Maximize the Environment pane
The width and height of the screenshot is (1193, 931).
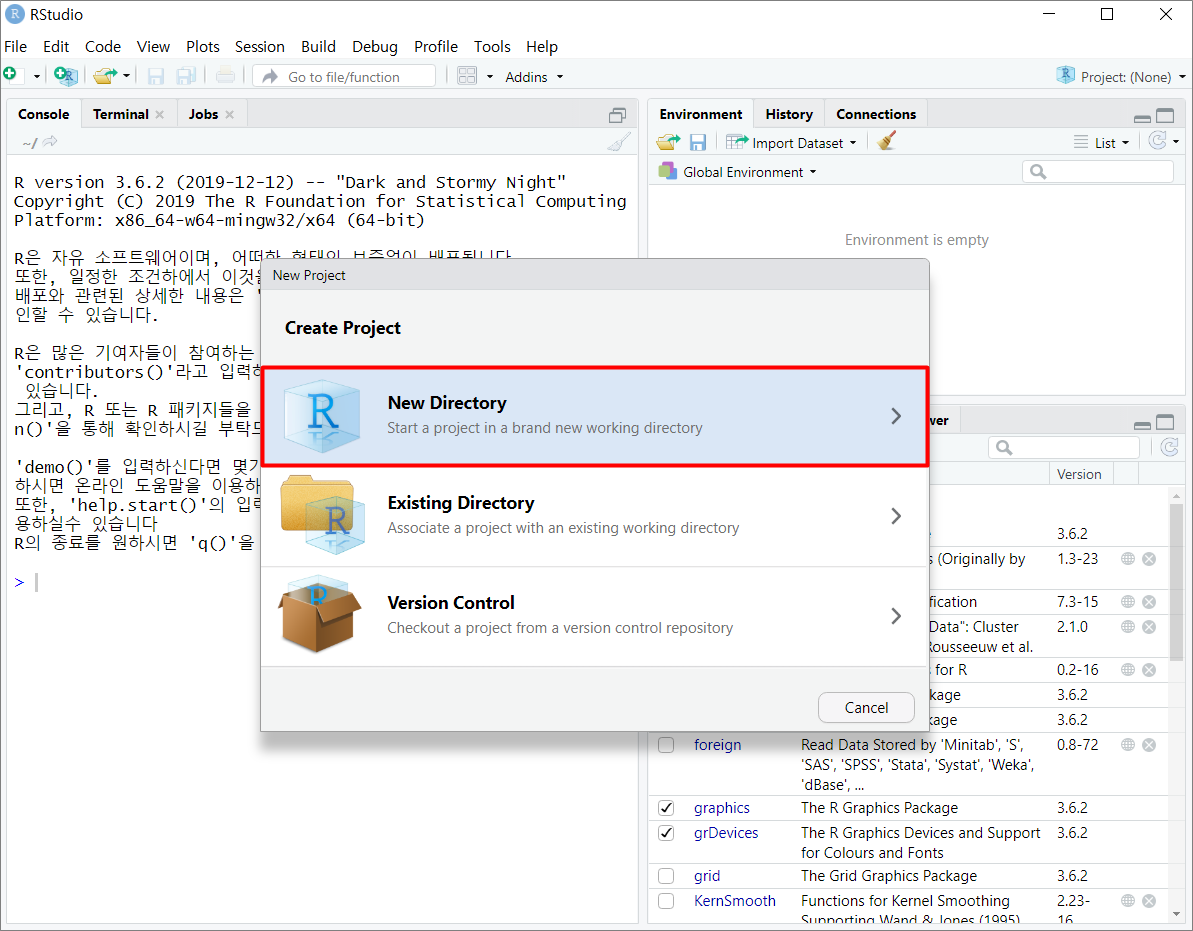1165,116
